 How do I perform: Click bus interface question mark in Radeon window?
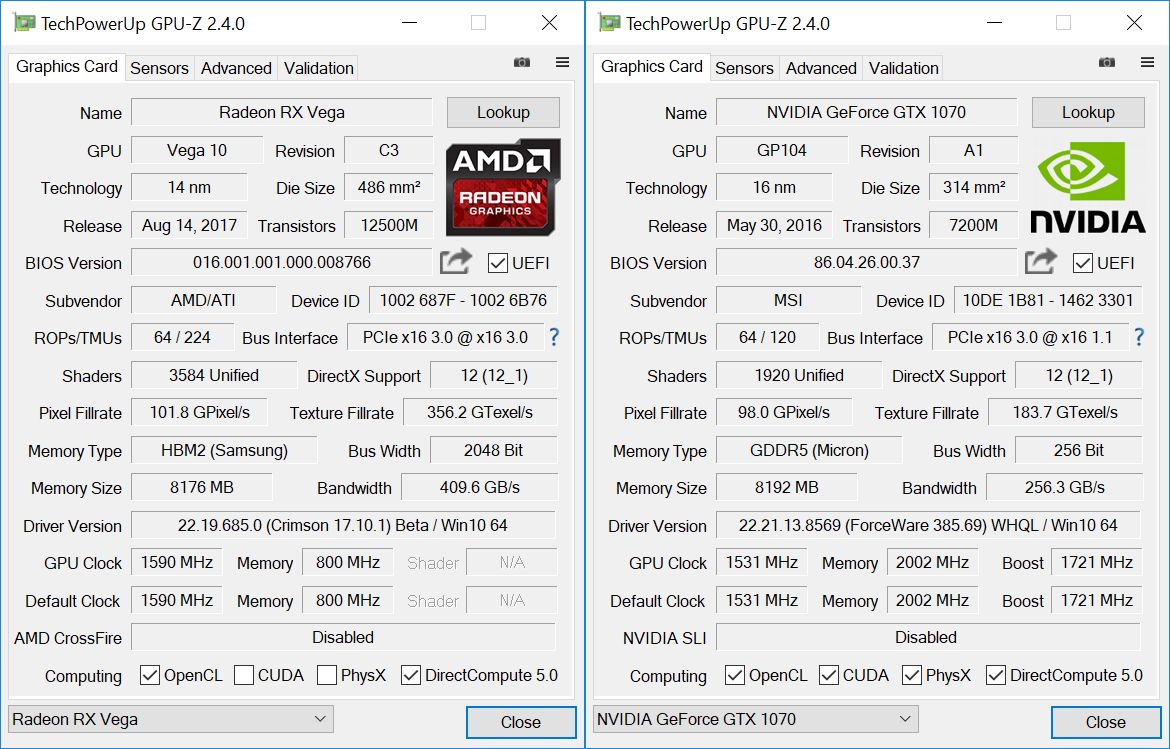point(554,337)
